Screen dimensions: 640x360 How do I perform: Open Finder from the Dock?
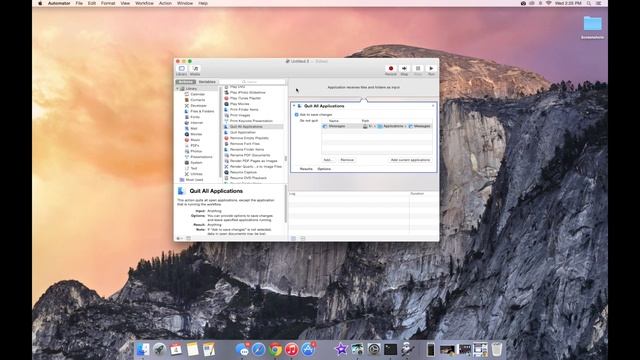click(143, 350)
